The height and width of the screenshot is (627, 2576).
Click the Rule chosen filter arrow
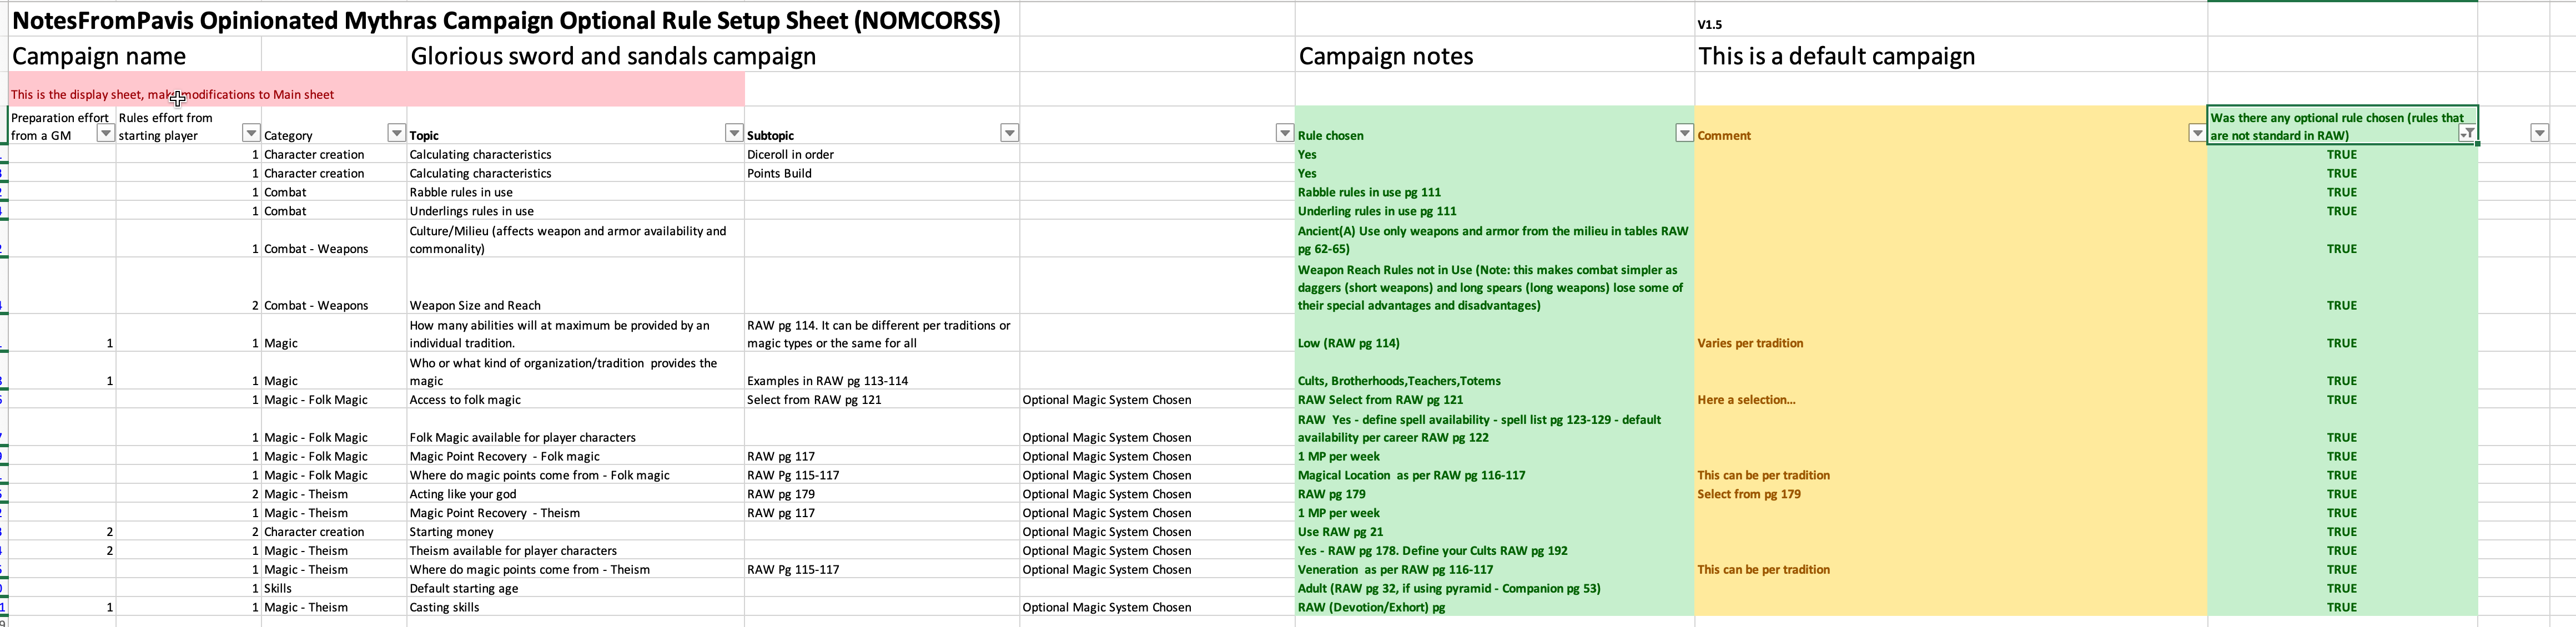[x=1684, y=134]
